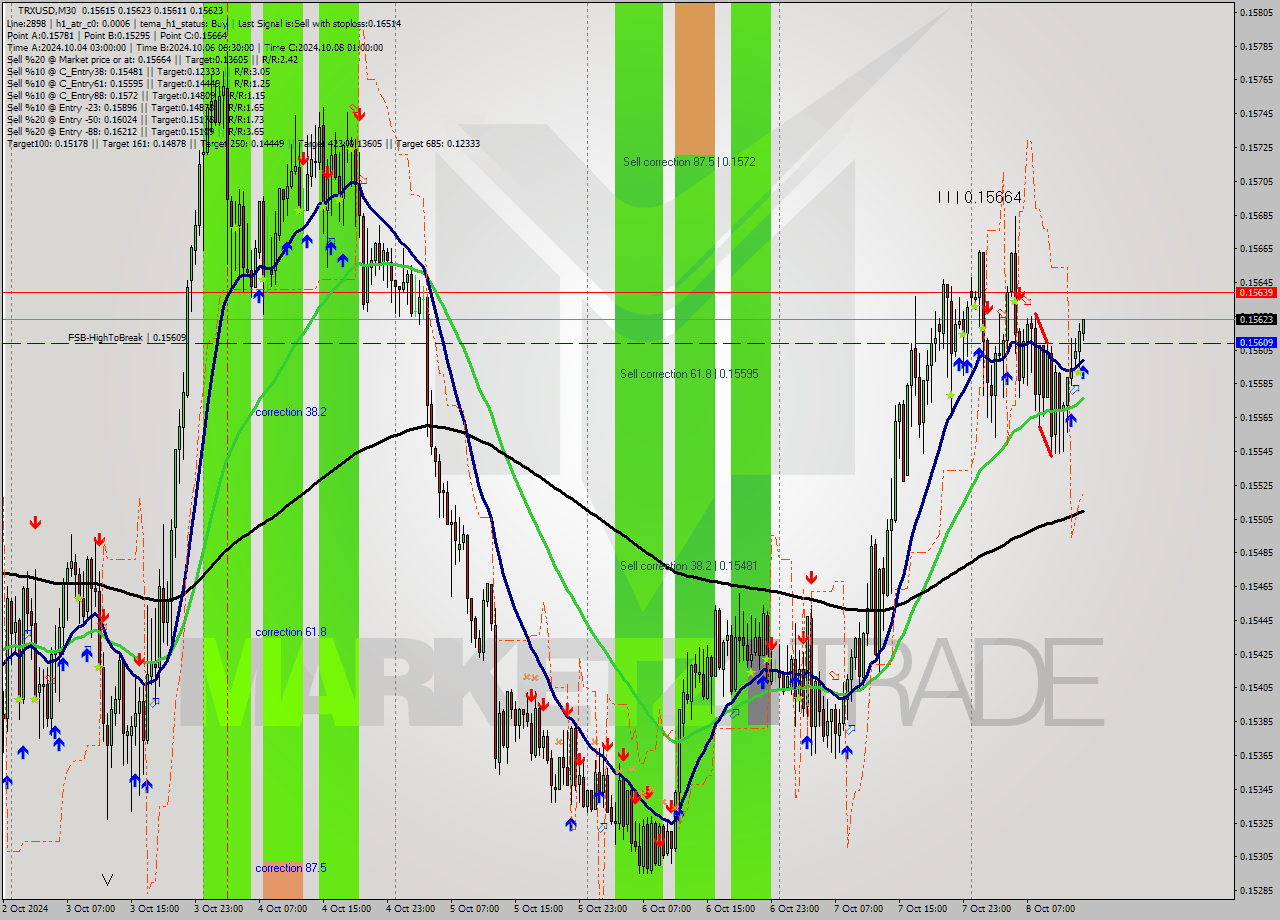Click the 0.15465 price axis label

[x=1256, y=586]
